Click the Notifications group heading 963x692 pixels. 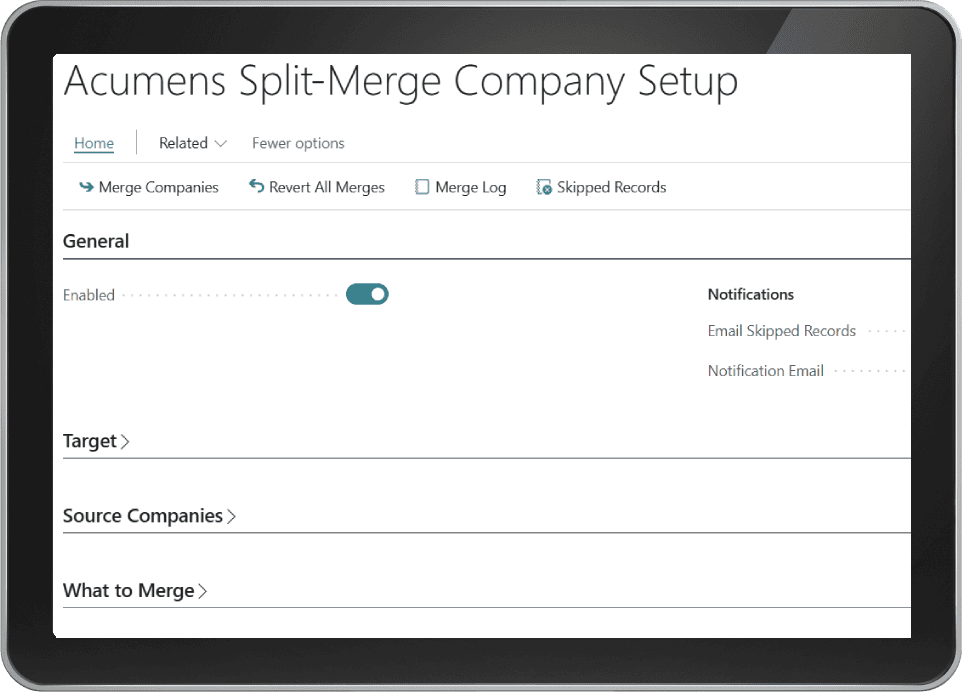pyautogui.click(x=751, y=294)
